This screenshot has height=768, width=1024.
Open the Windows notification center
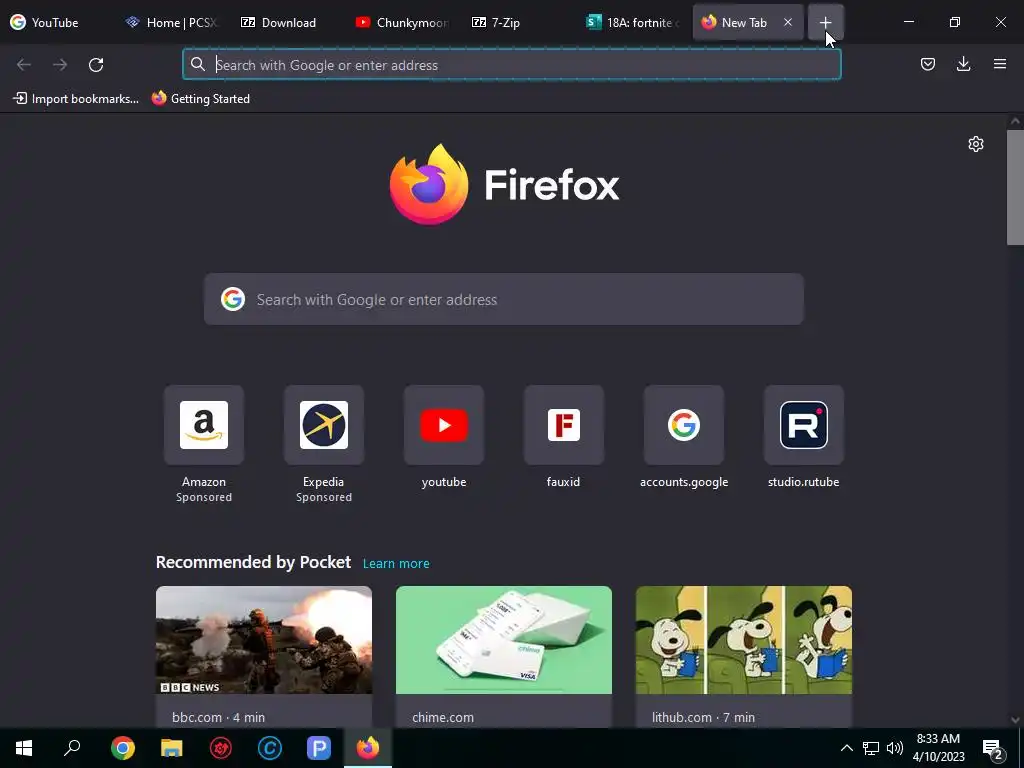coord(992,748)
